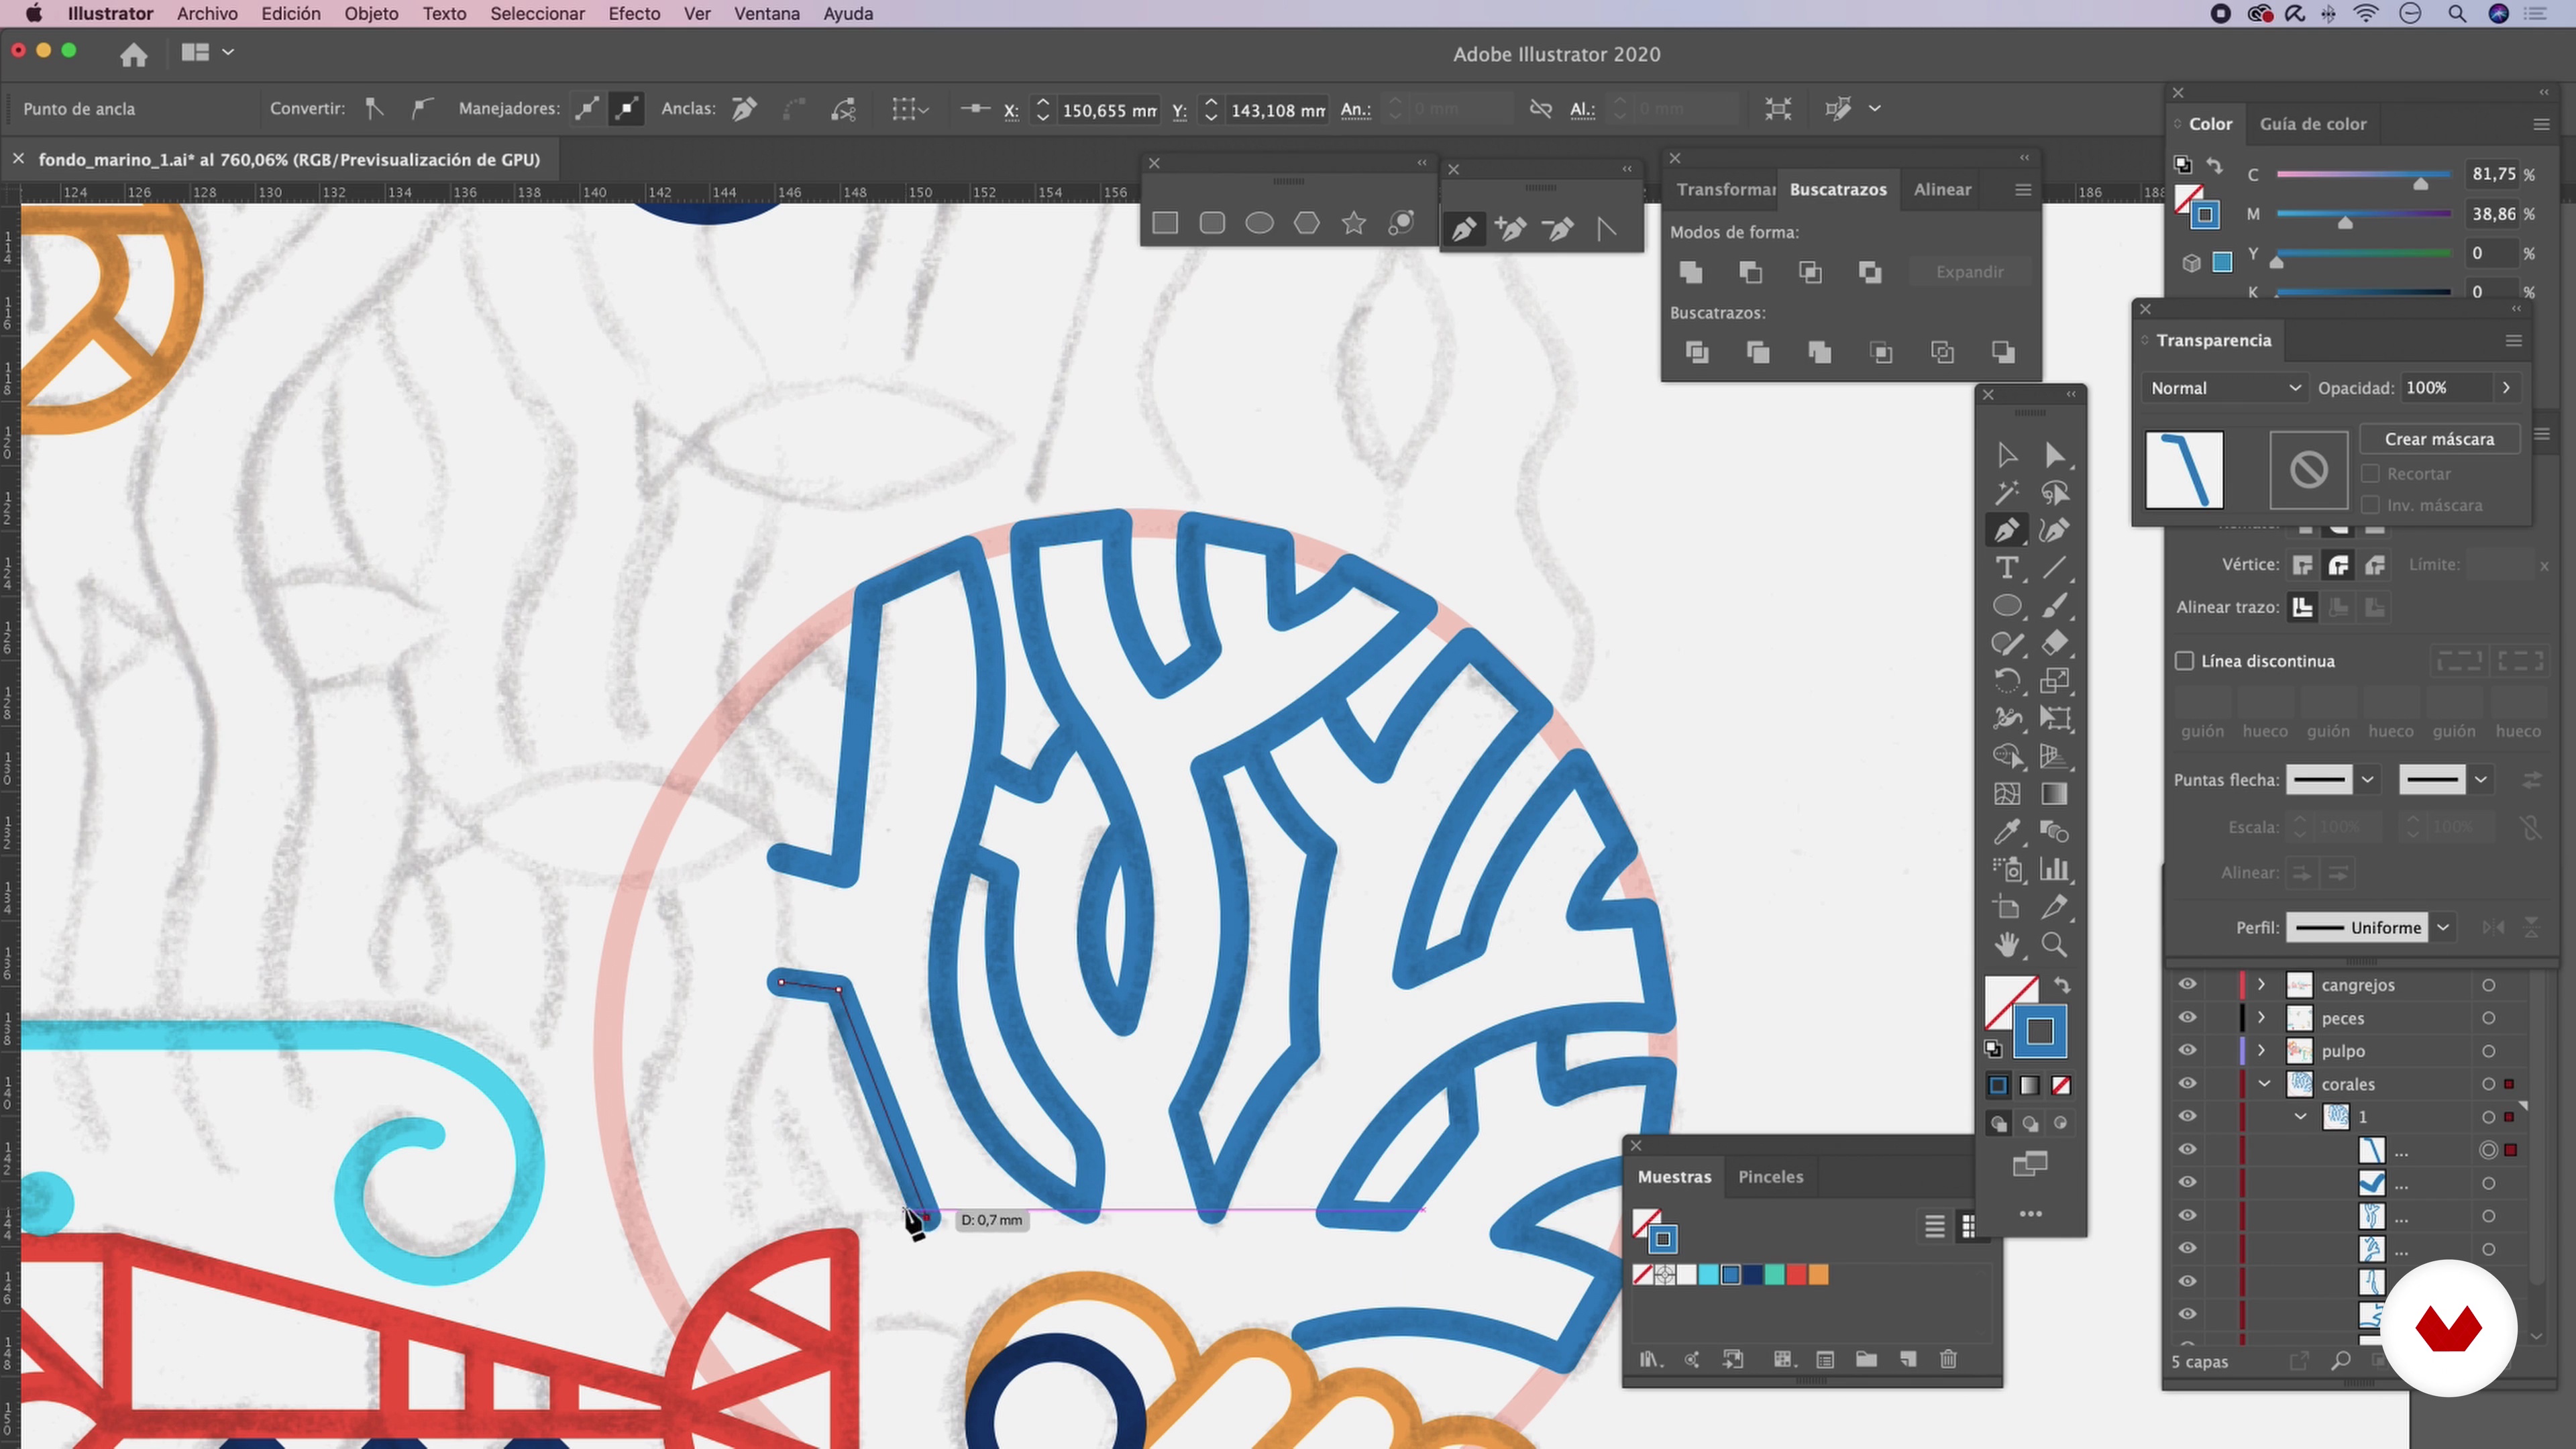The height and width of the screenshot is (1449, 2576).
Task: Hide the corales layer
Action: (x=2188, y=1084)
